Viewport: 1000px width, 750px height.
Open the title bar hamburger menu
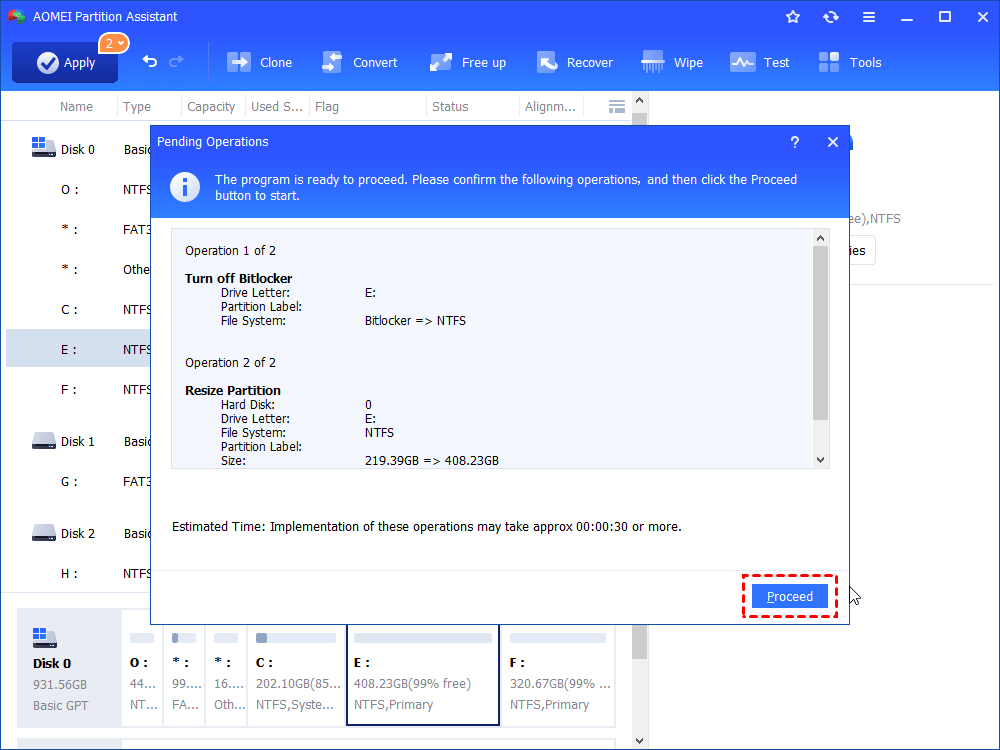[869, 17]
